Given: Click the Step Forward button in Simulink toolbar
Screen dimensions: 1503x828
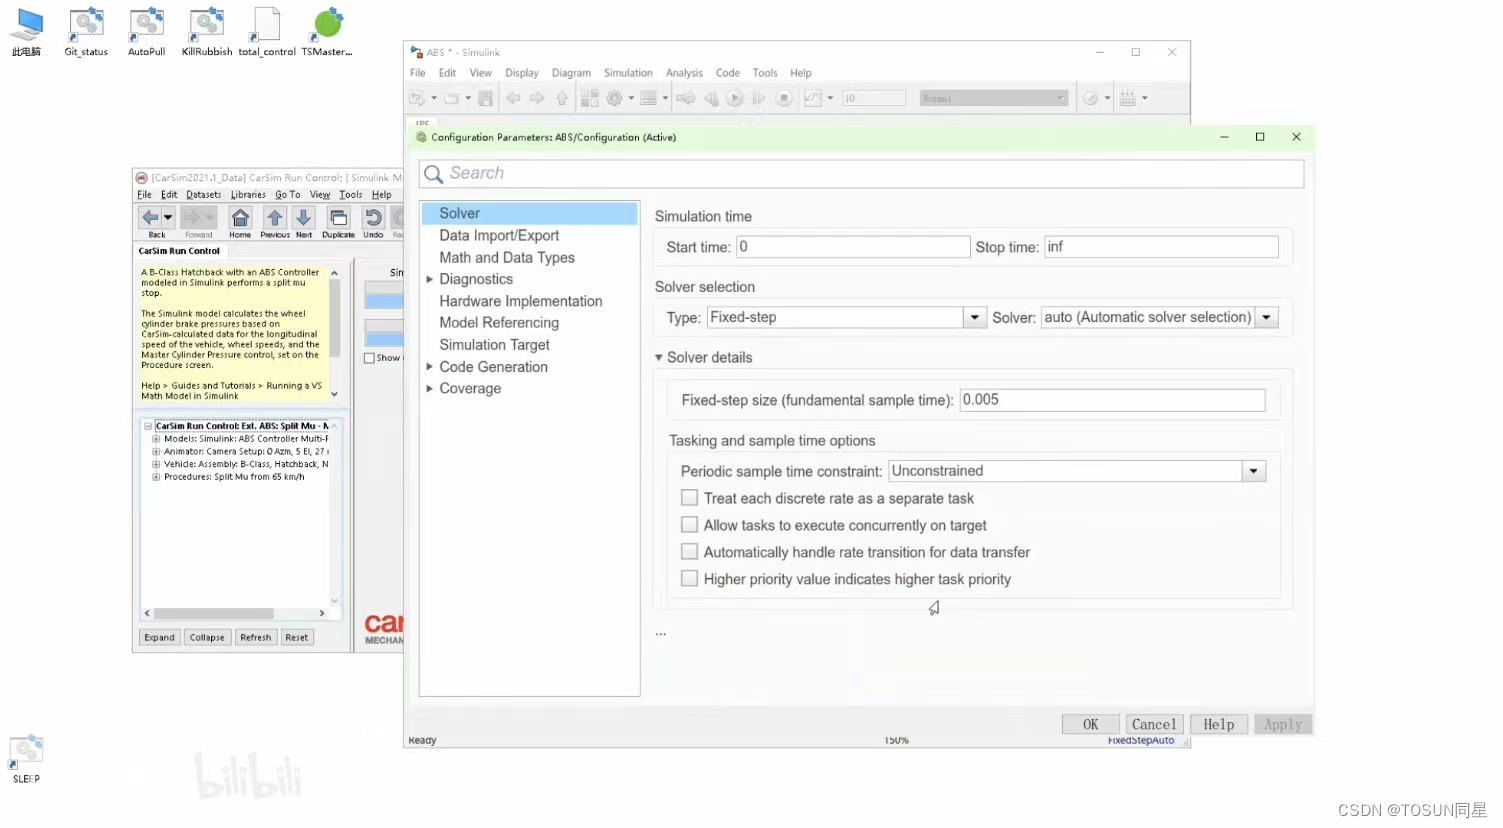Looking at the screenshot, I should pyautogui.click(x=759, y=98).
